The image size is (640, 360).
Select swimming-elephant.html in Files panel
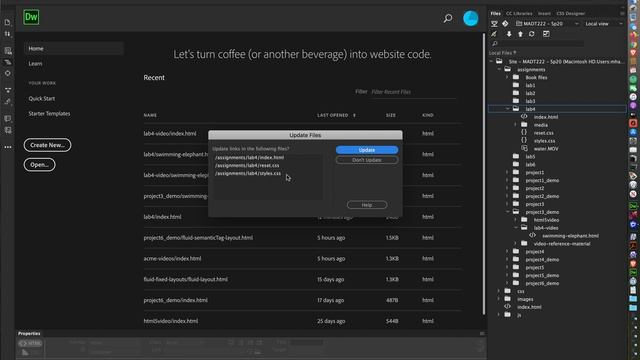pos(570,236)
